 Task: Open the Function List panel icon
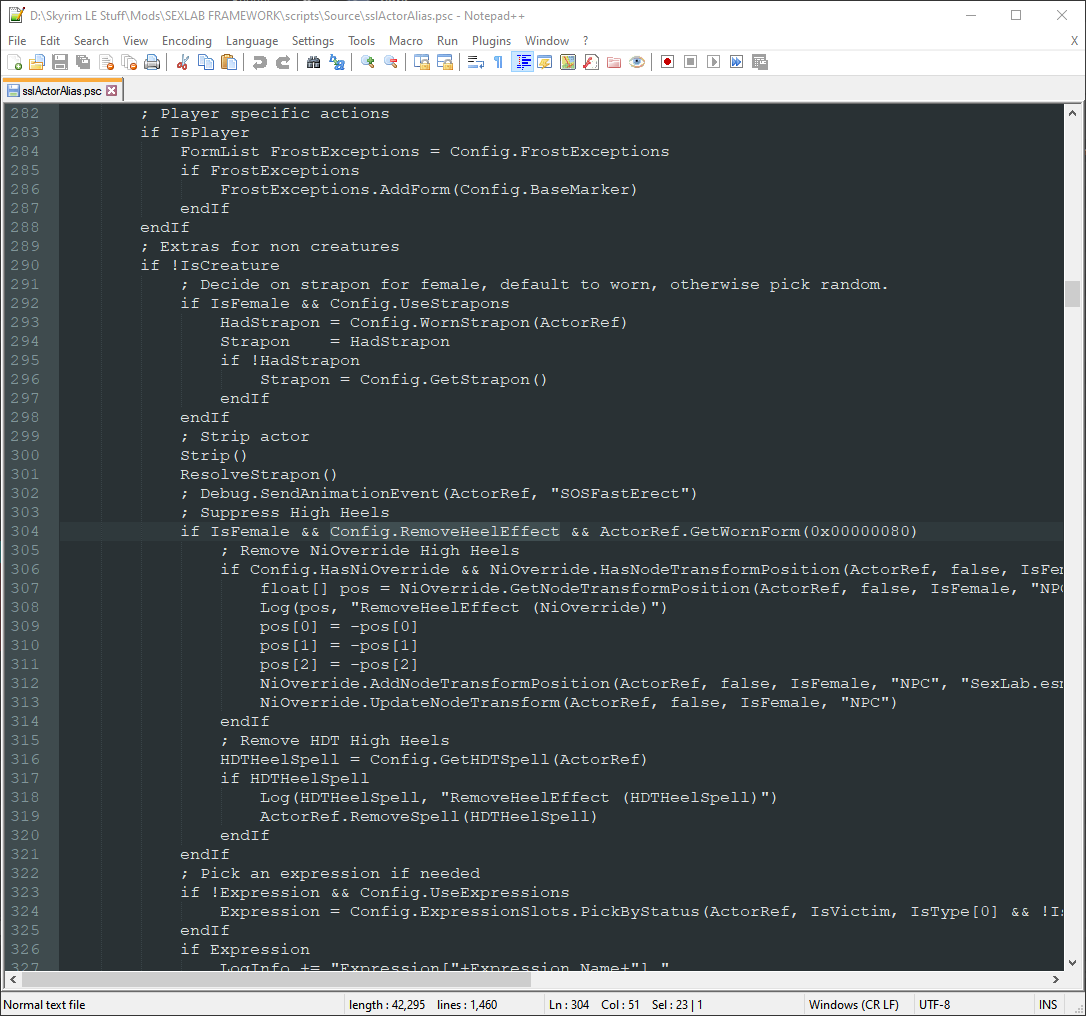pyautogui.click(x=591, y=62)
